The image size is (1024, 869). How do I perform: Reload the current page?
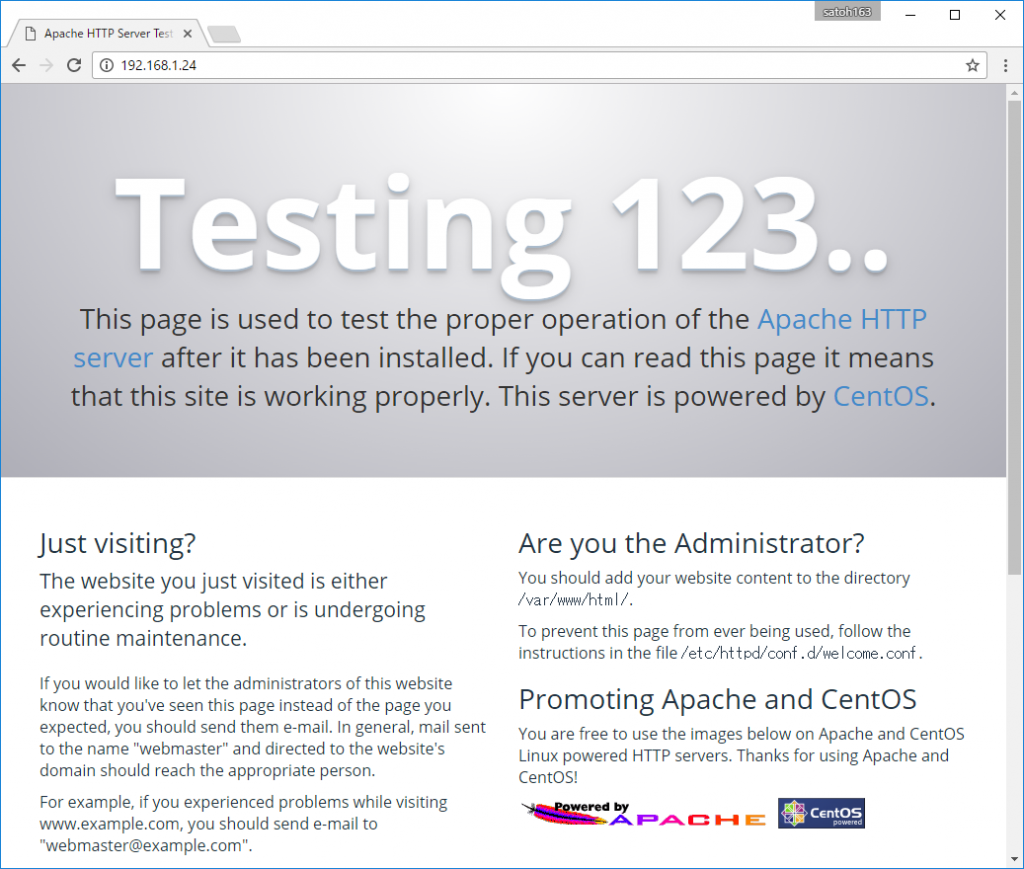click(74, 65)
